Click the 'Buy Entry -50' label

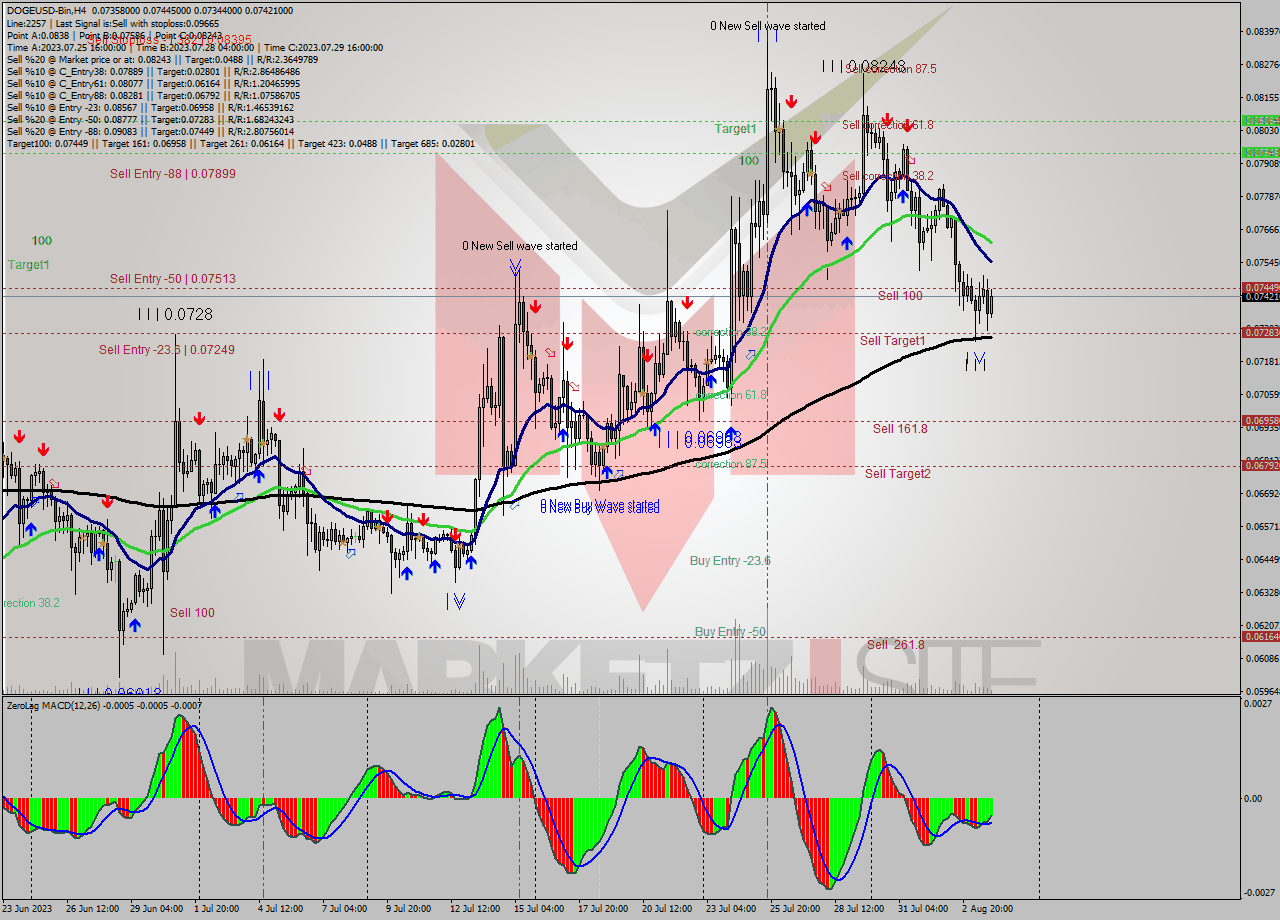730,632
